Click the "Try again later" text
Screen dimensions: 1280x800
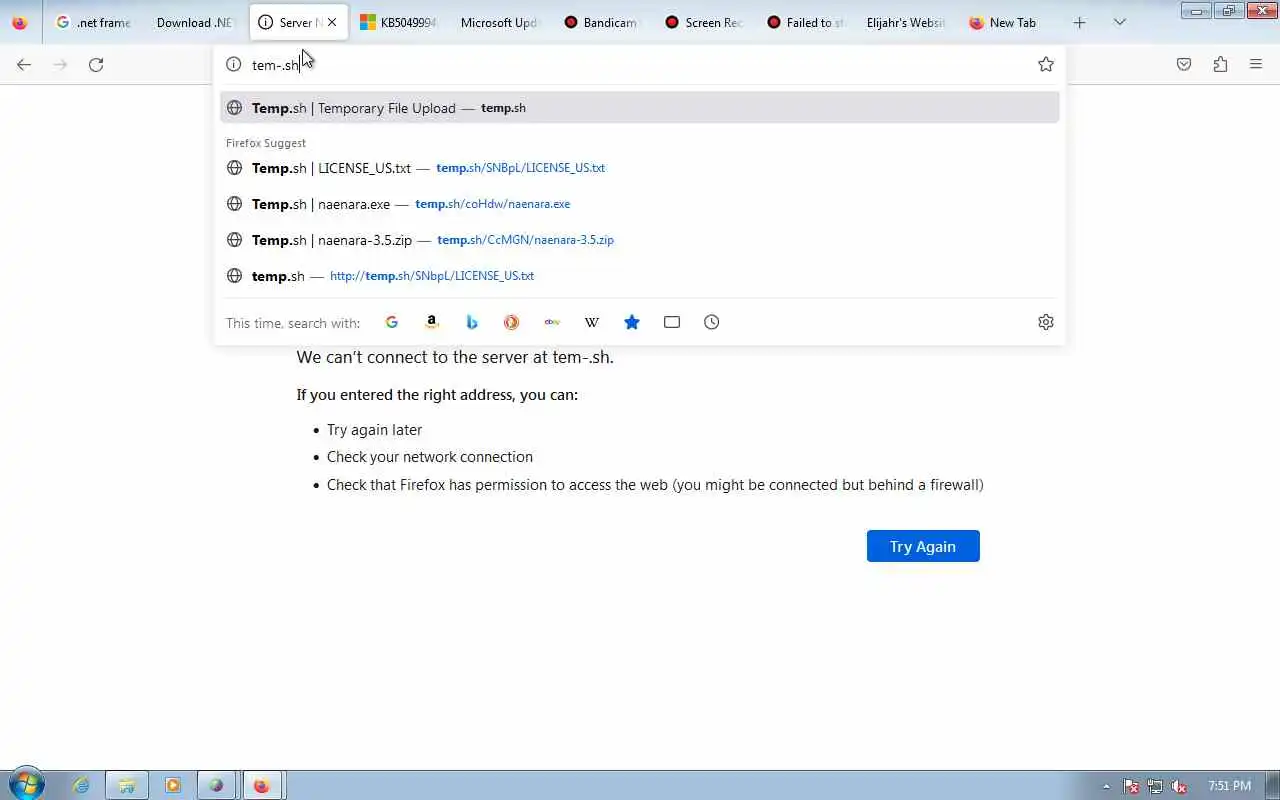pyautogui.click(x=374, y=430)
